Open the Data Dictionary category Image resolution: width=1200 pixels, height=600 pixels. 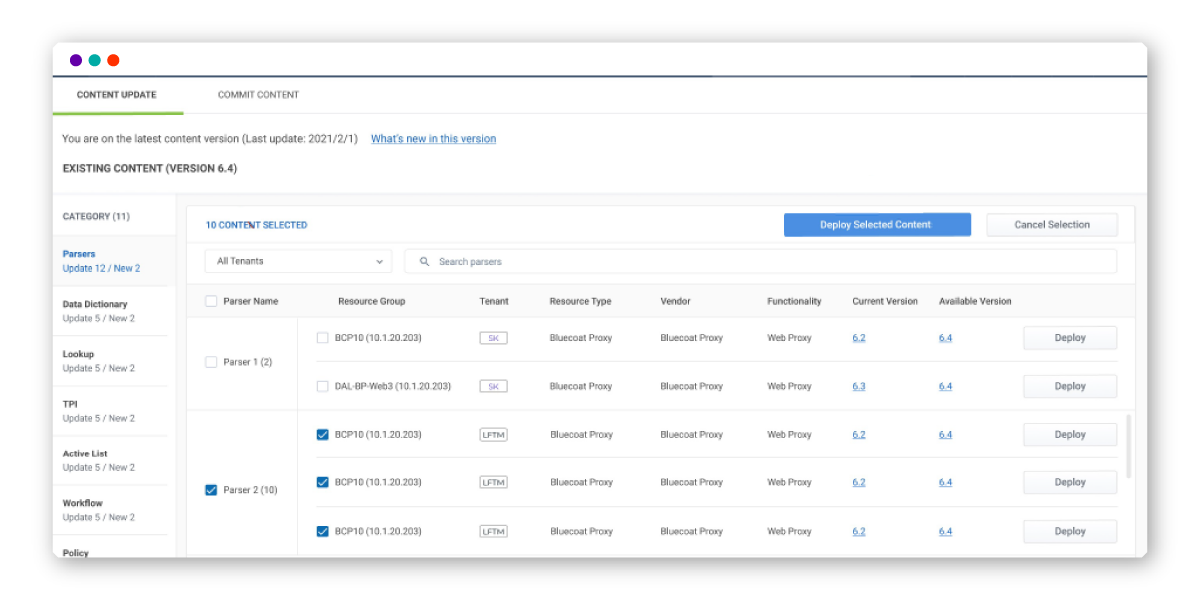click(x=96, y=311)
